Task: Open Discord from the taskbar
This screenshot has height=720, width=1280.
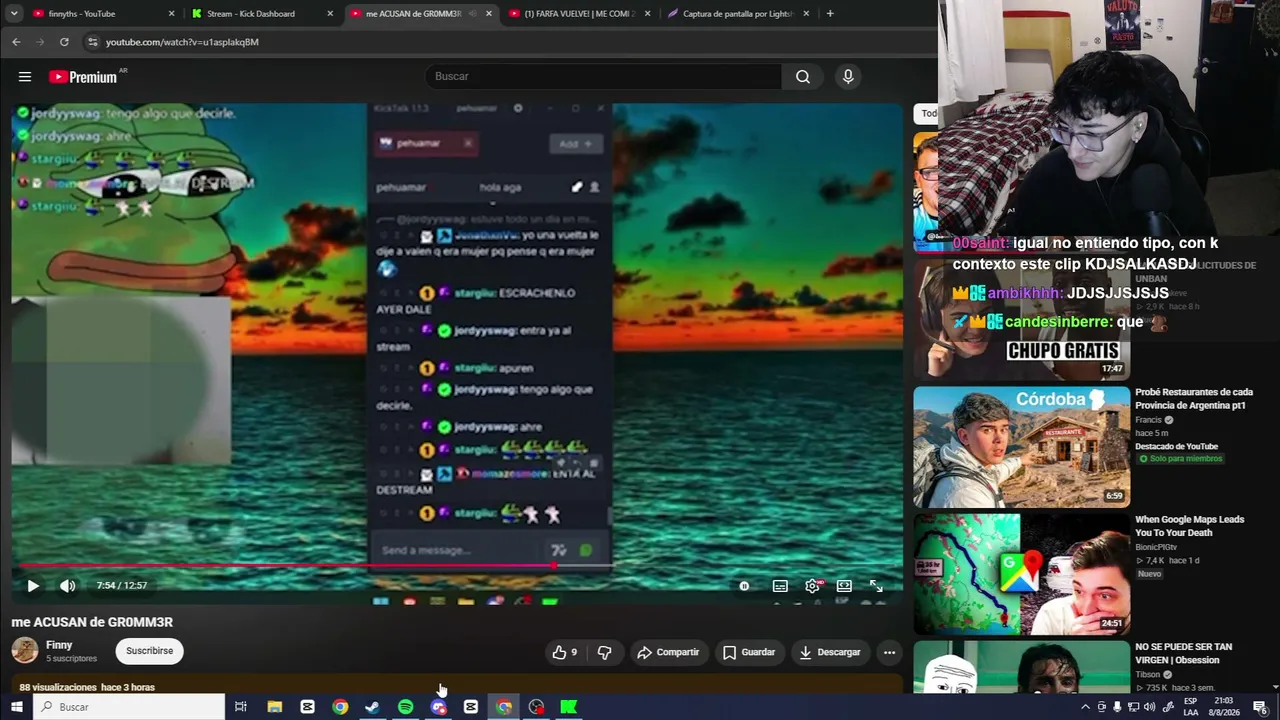Action: click(x=438, y=707)
